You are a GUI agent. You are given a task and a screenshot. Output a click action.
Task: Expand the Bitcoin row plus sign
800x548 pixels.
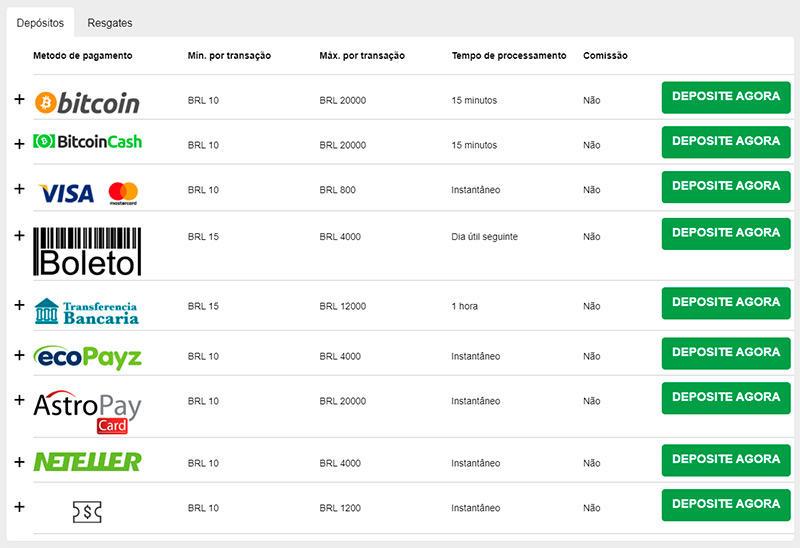pos(19,98)
